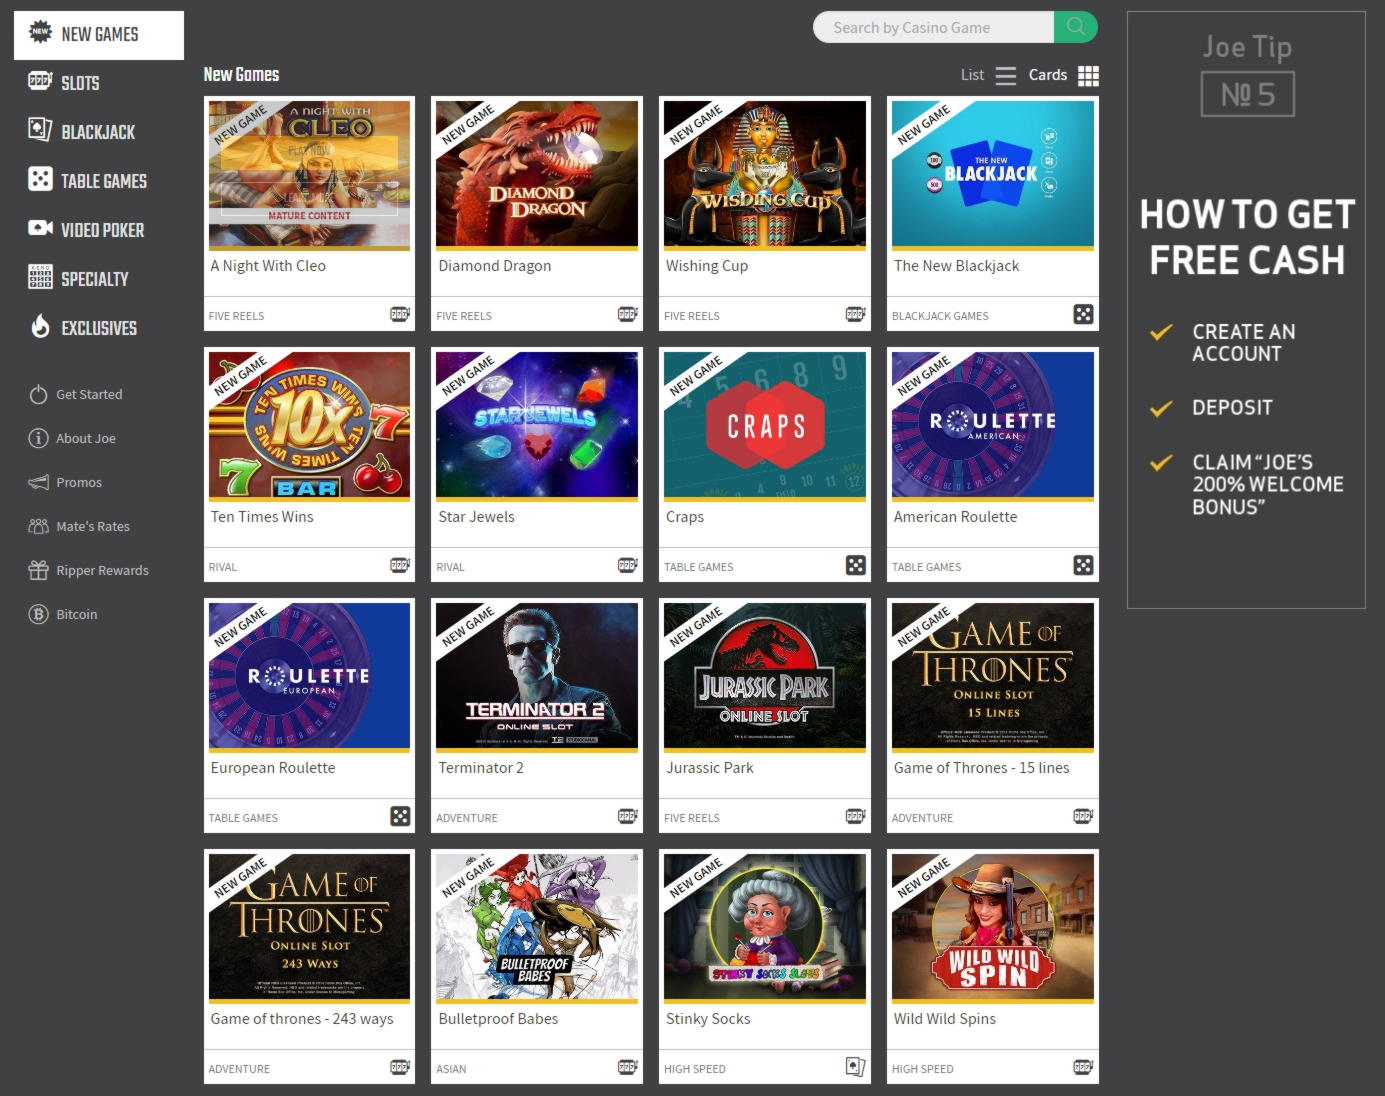Open the Mate's Rates link
The image size is (1385, 1096).
[93, 526]
